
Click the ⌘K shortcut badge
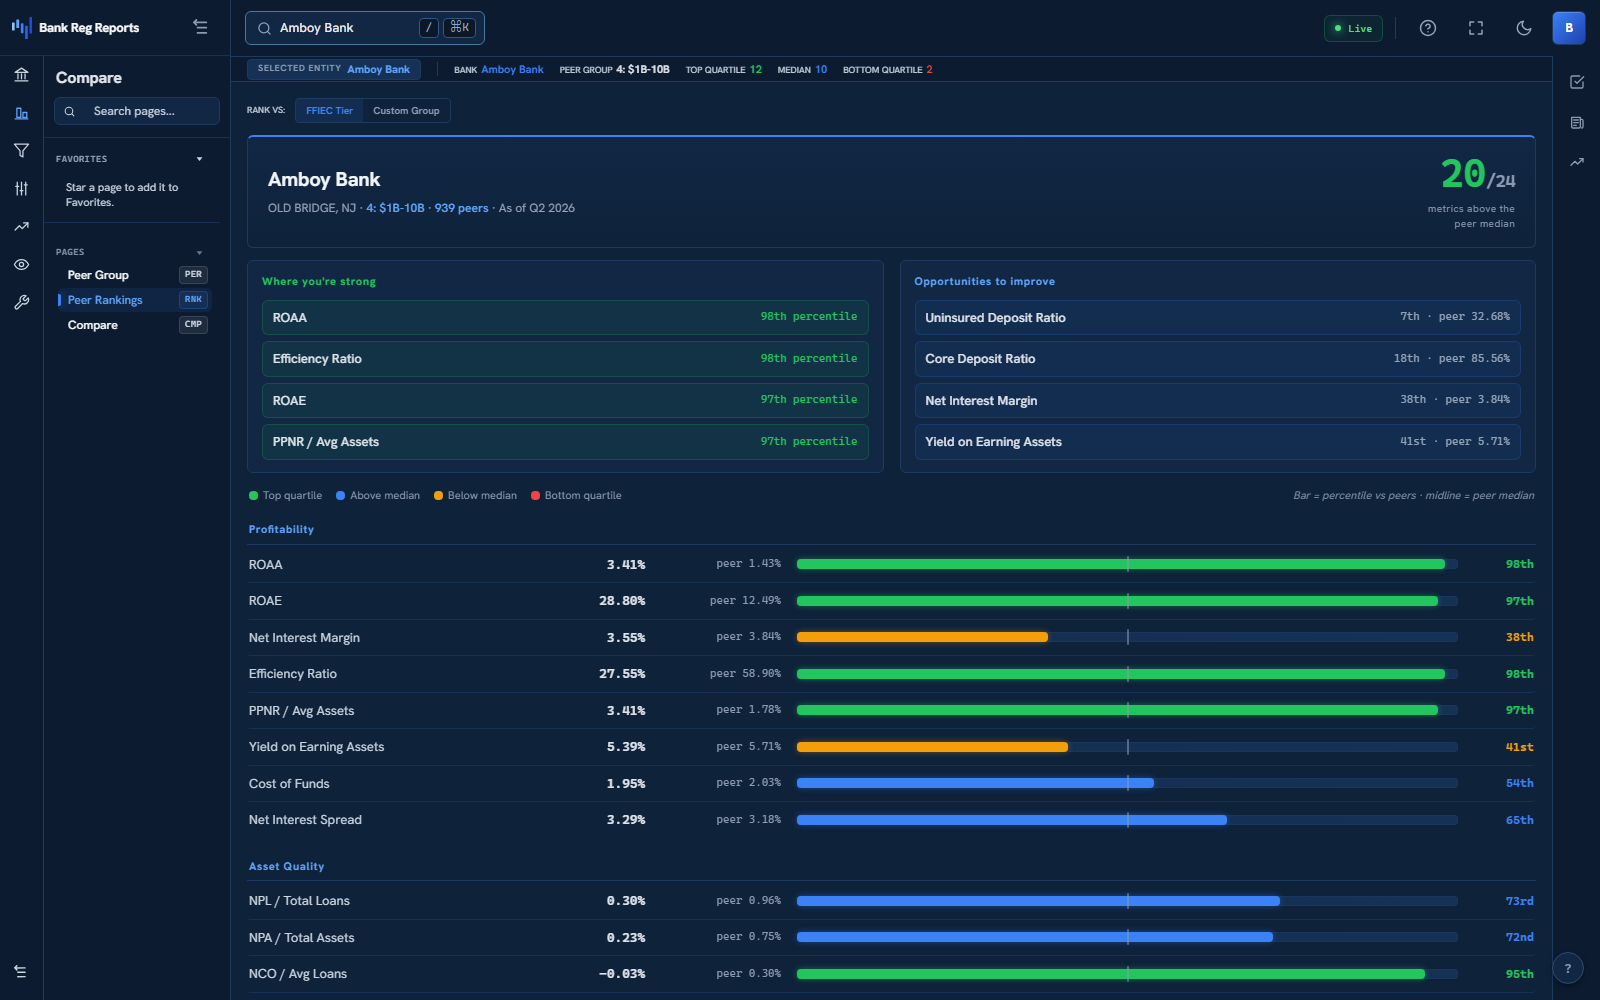click(460, 28)
